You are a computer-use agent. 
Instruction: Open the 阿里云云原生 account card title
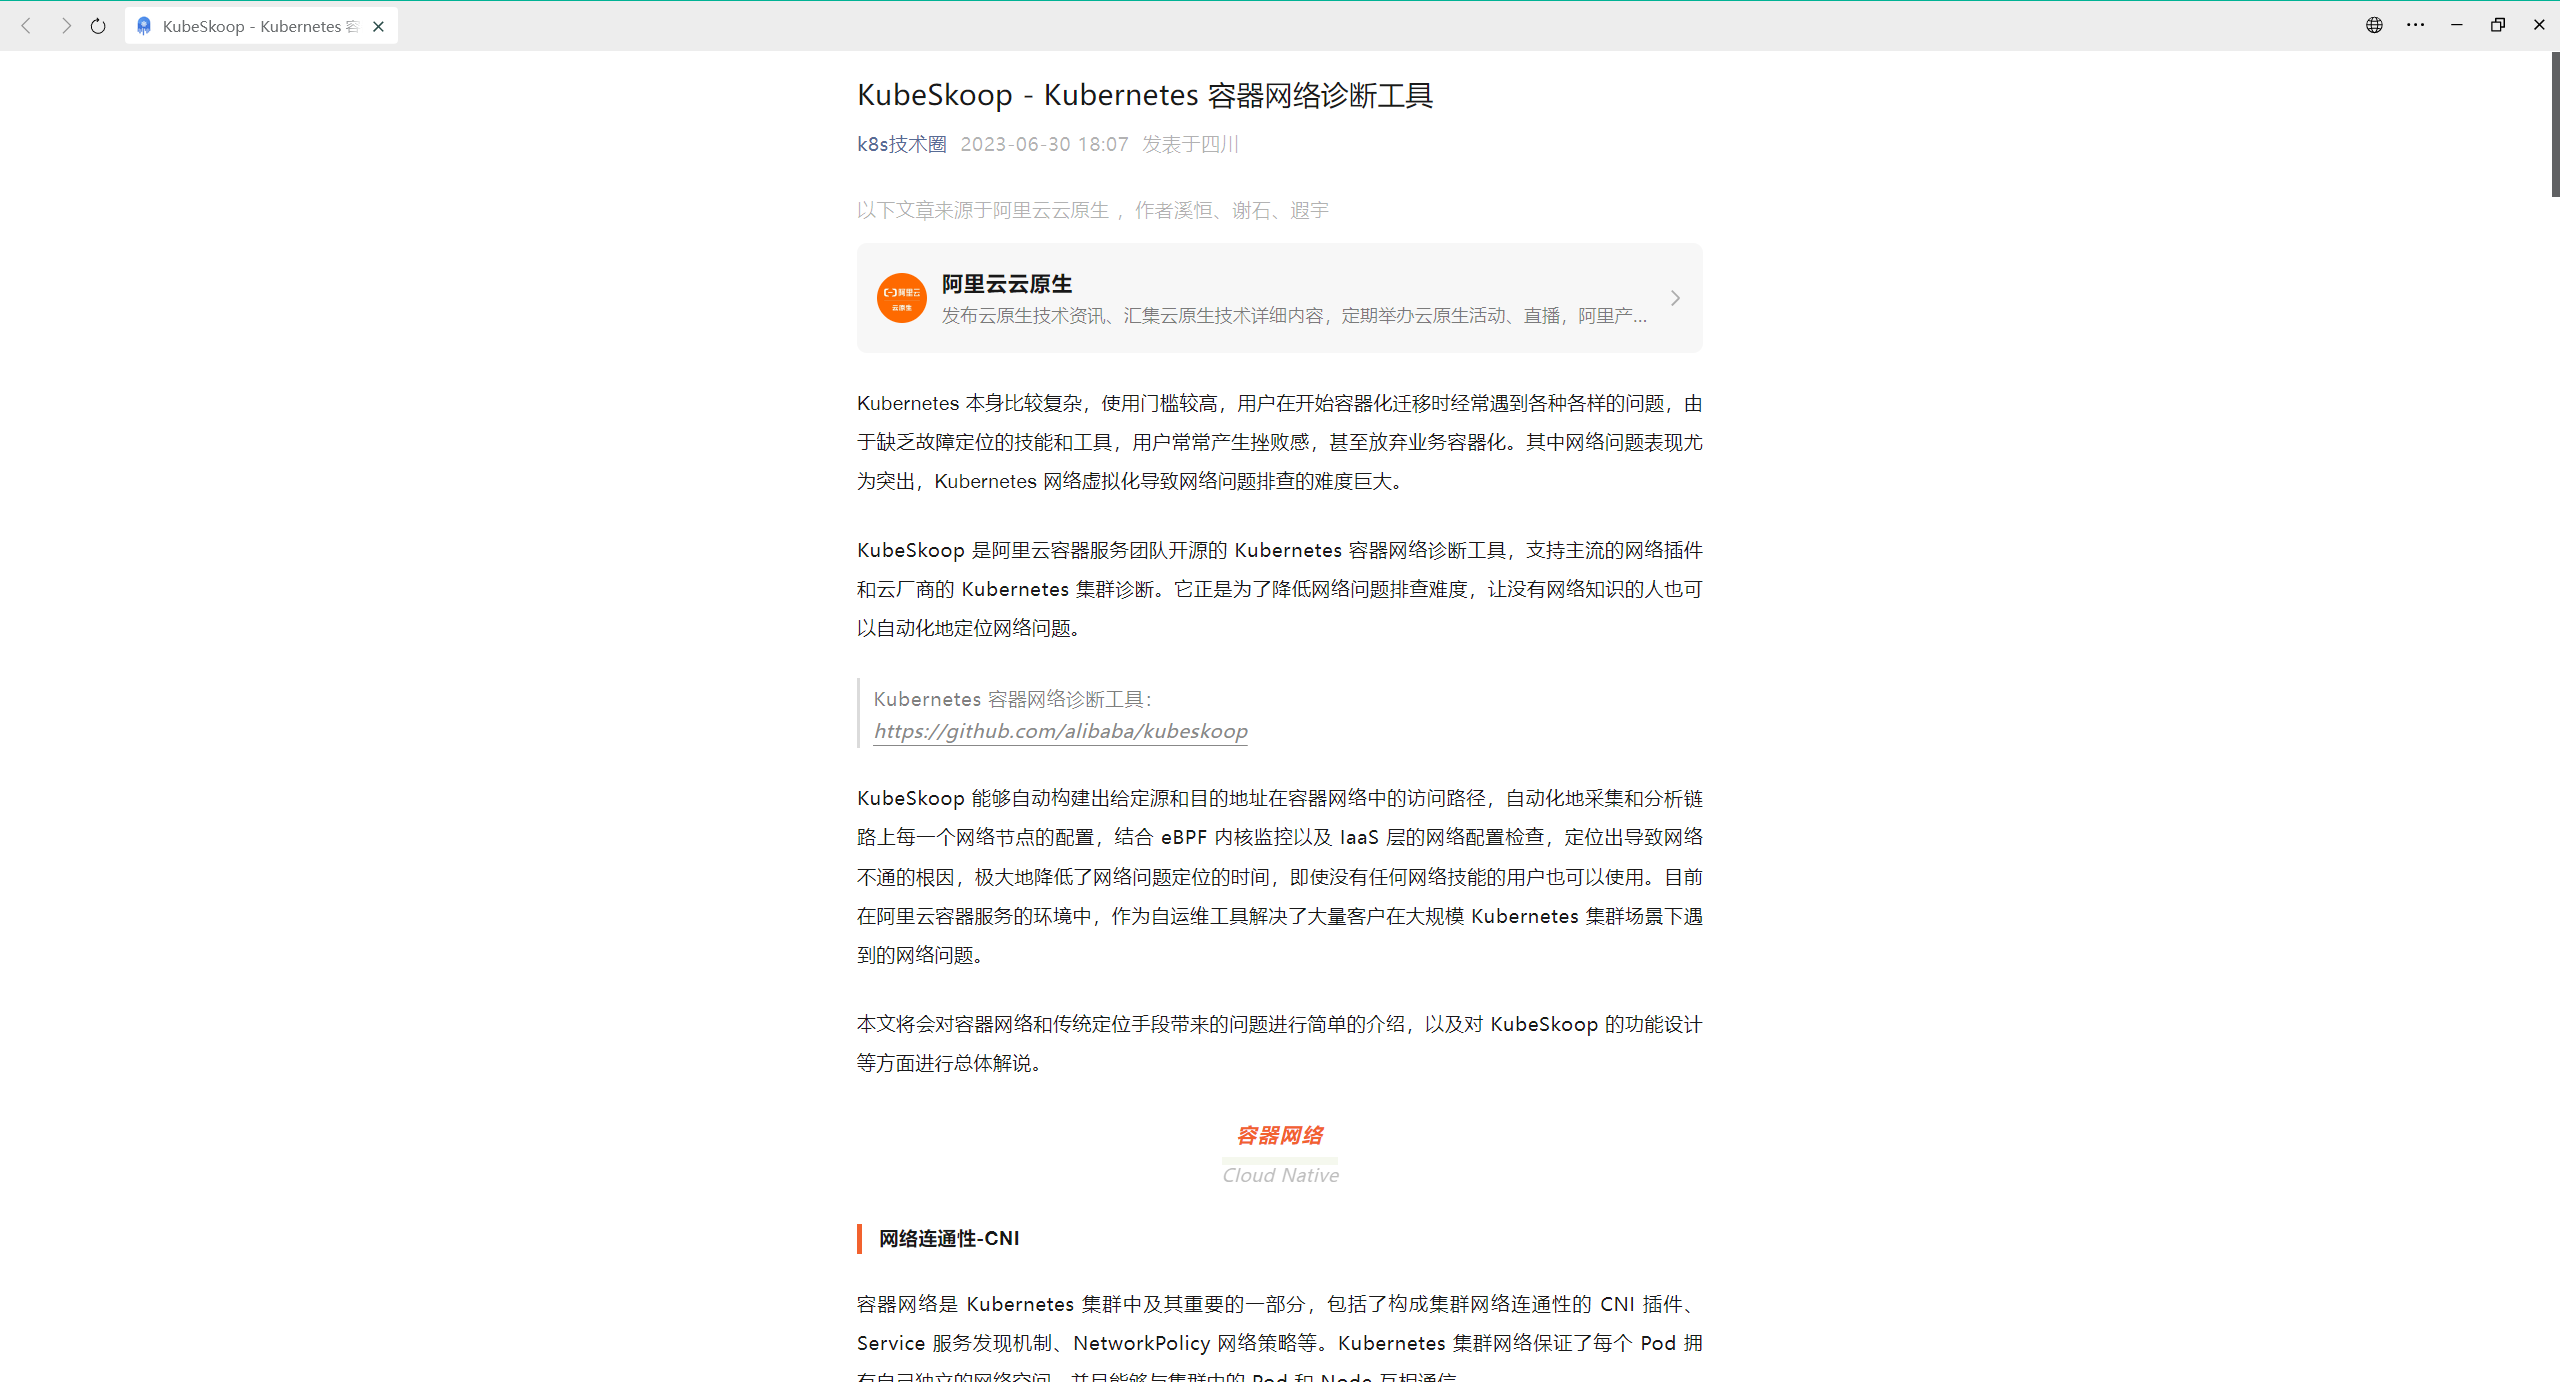(x=1006, y=284)
